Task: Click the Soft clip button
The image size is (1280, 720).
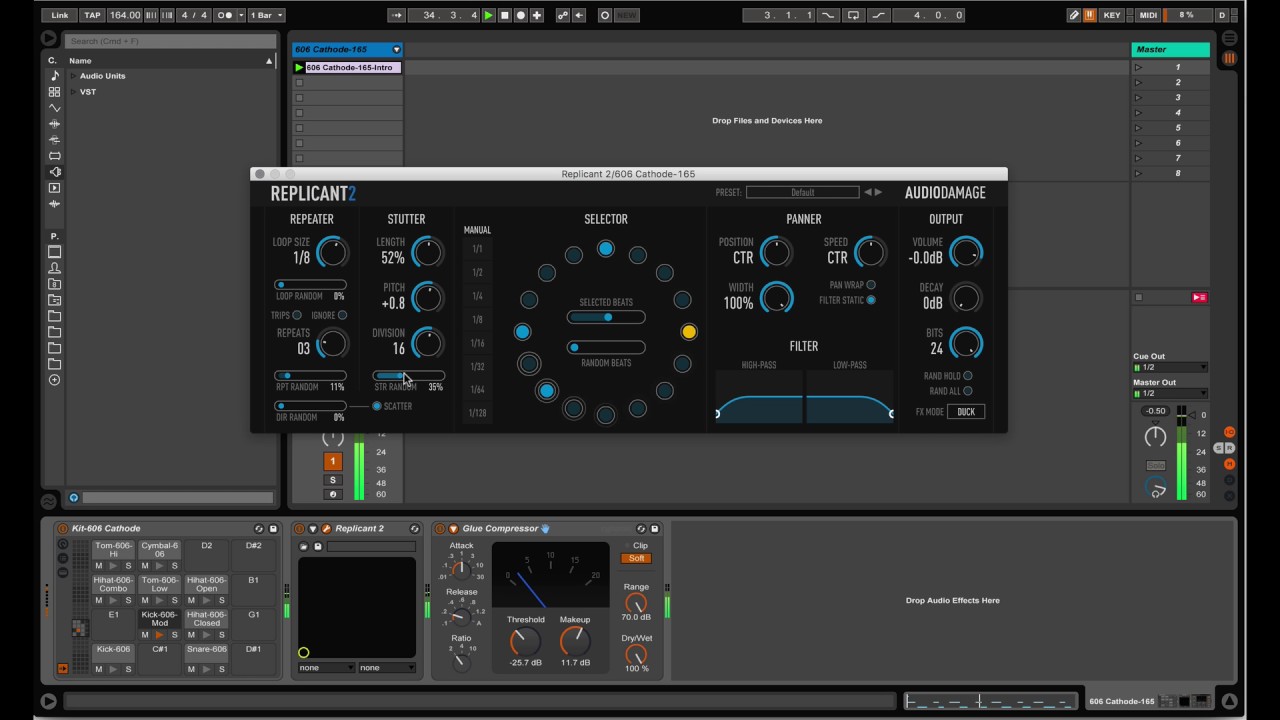Action: pos(636,558)
